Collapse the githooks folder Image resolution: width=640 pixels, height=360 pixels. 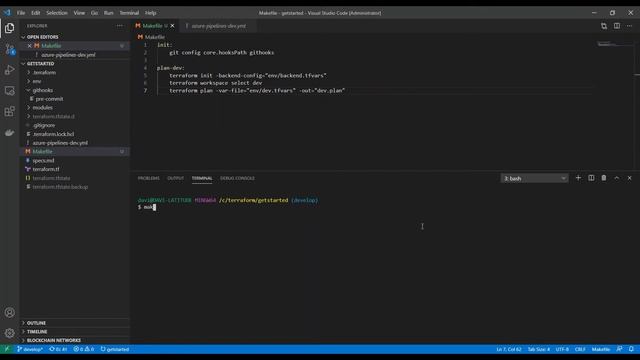pyautogui.click(x=42, y=90)
